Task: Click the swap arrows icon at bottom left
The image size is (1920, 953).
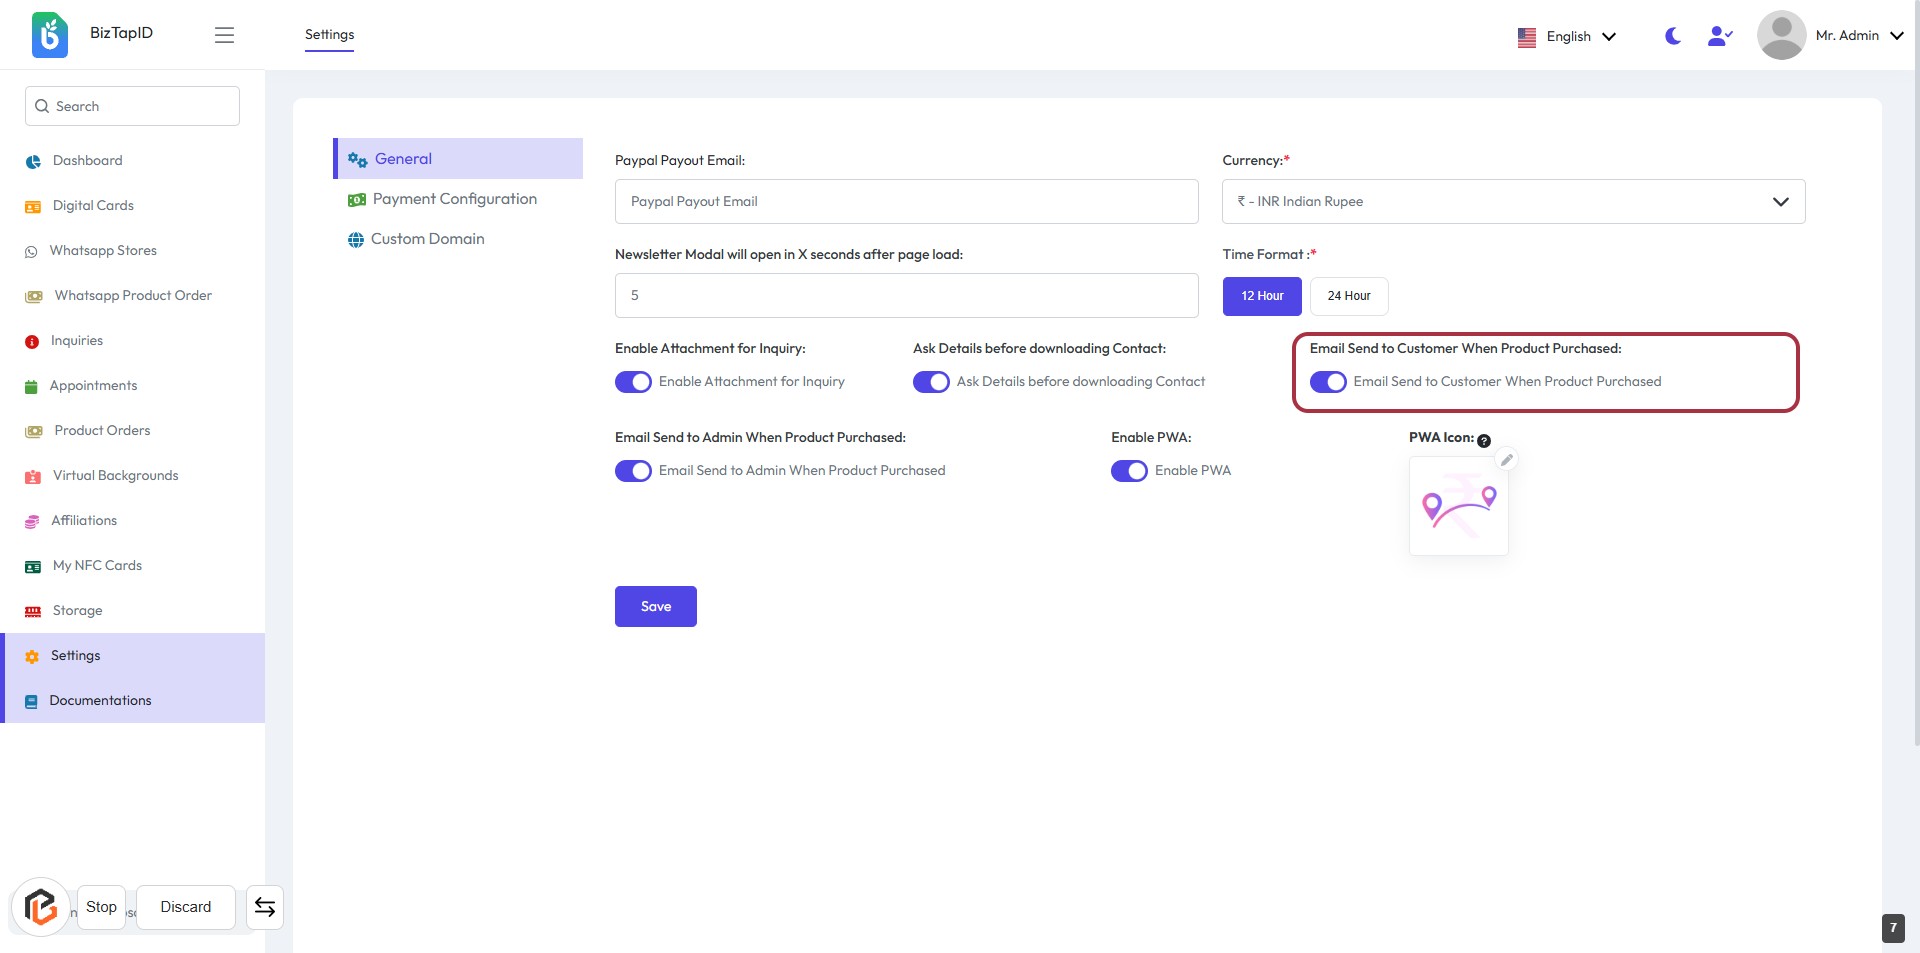Action: tap(265, 907)
